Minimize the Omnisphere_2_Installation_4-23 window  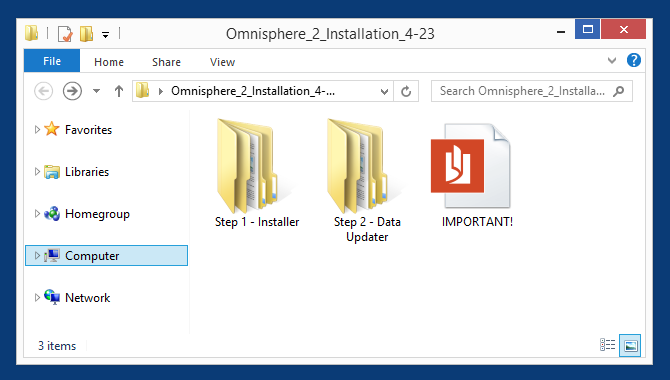click(561, 31)
